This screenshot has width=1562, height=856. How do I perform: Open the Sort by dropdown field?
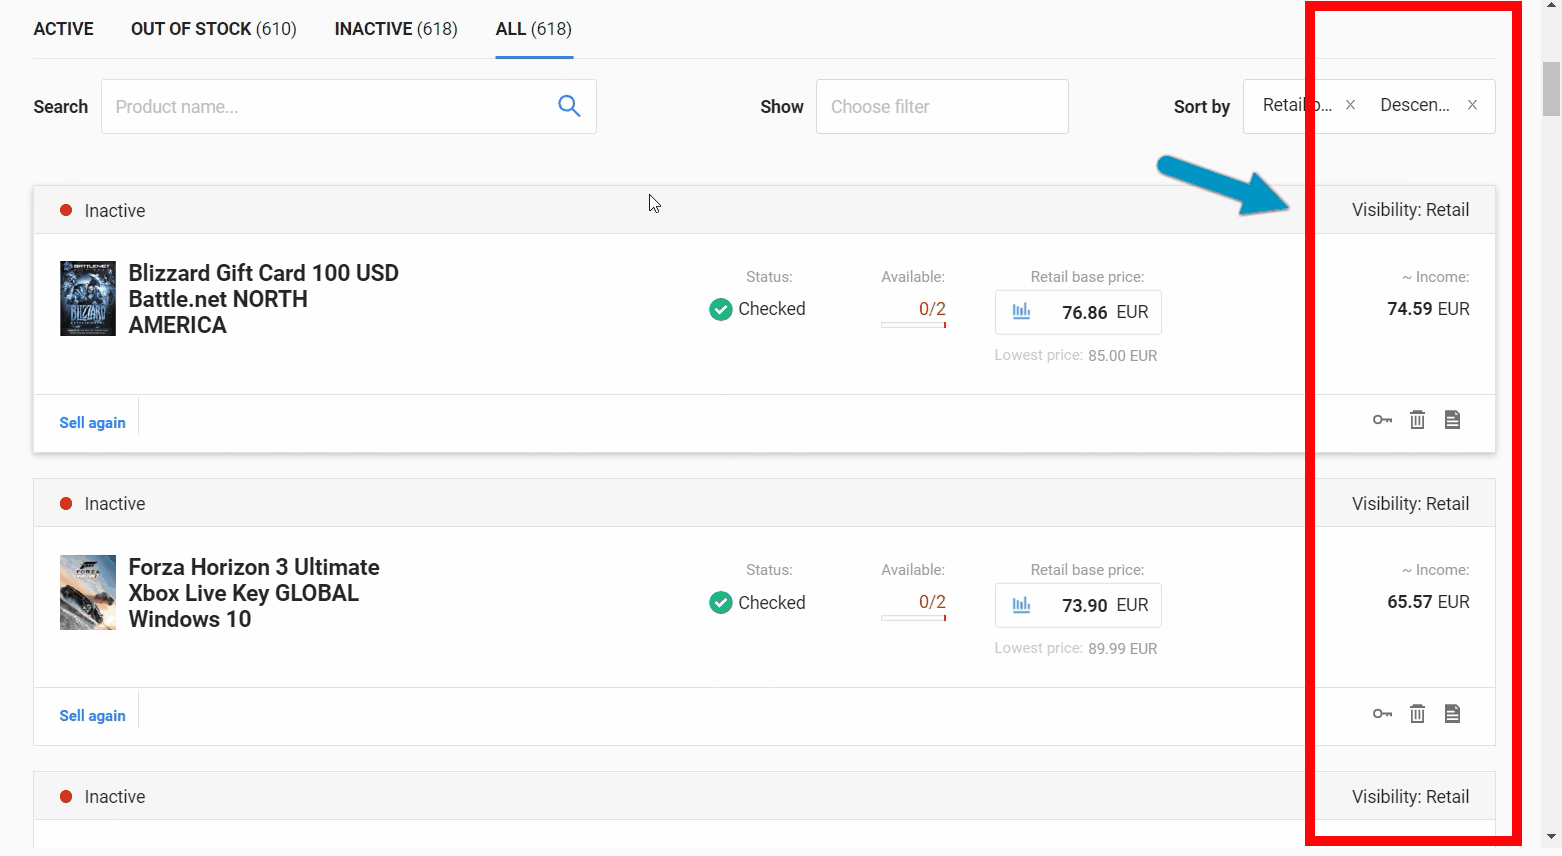click(1369, 106)
